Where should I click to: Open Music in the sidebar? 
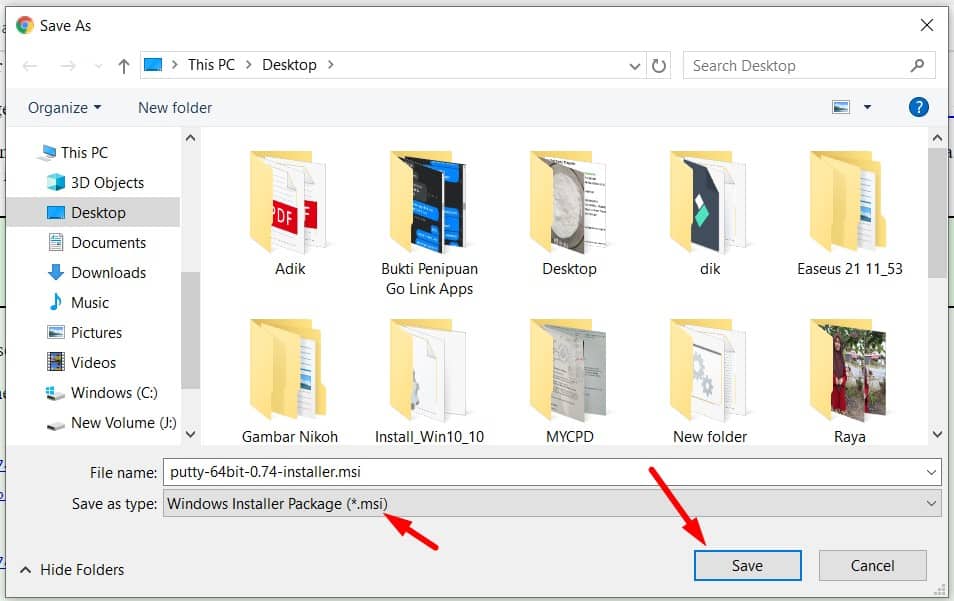coord(89,302)
